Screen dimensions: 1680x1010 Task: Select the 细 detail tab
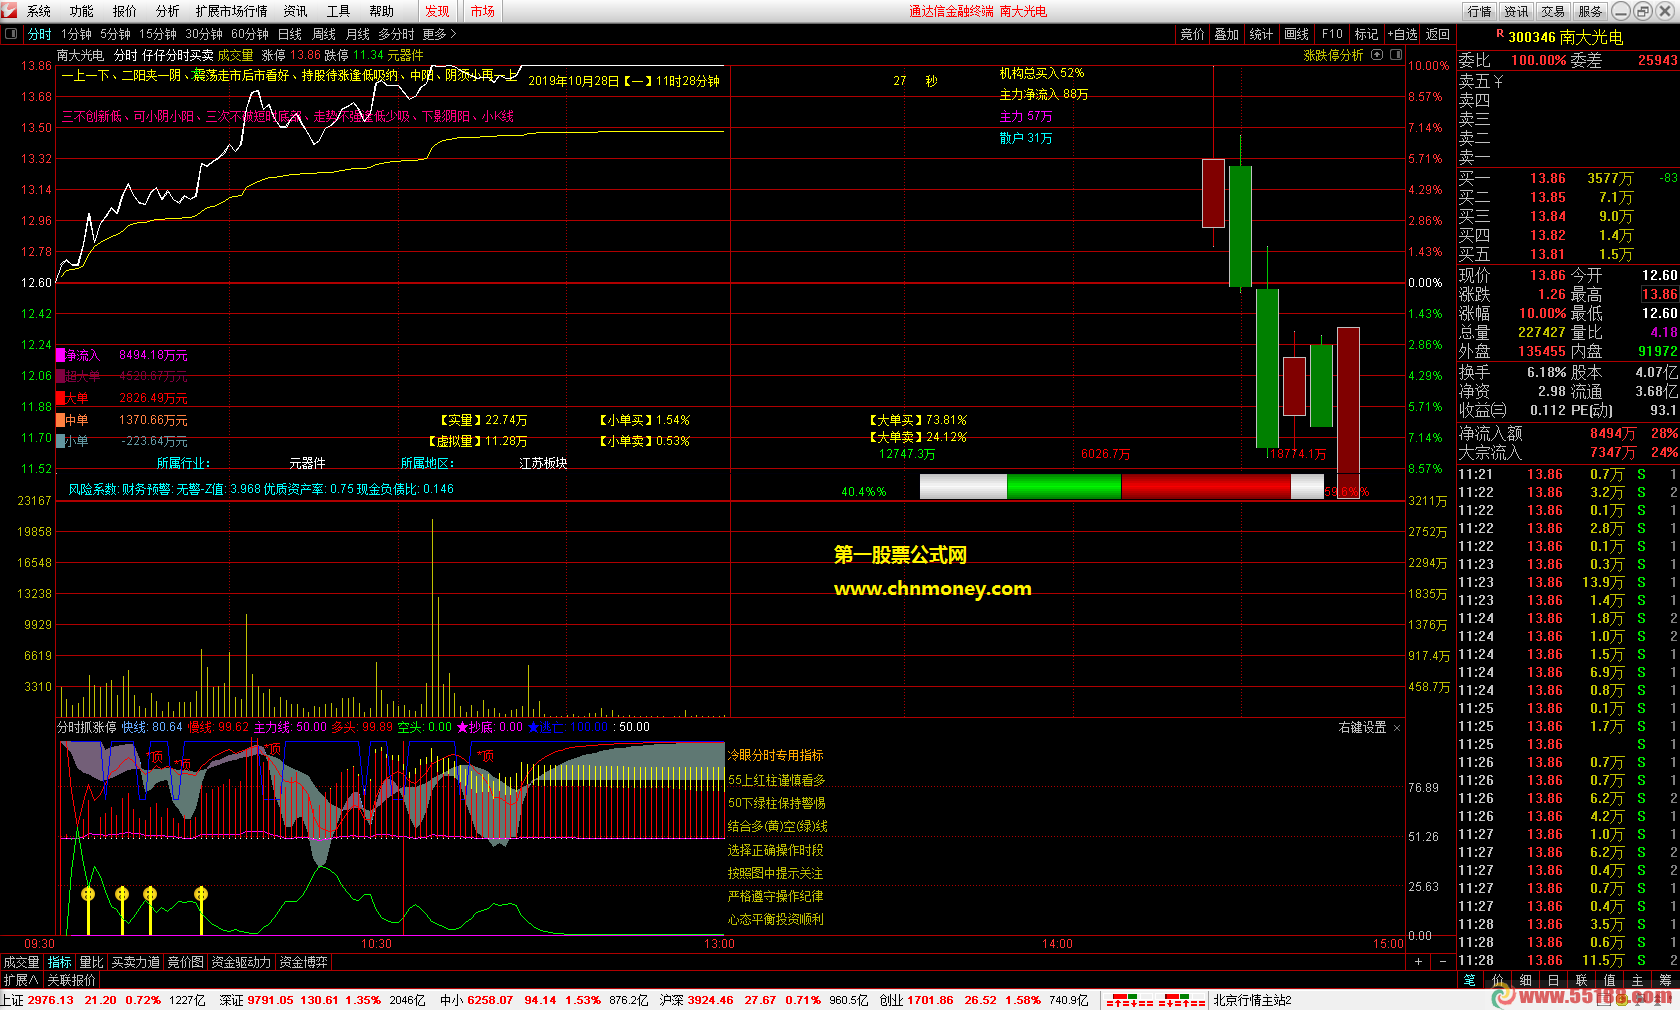1525,980
